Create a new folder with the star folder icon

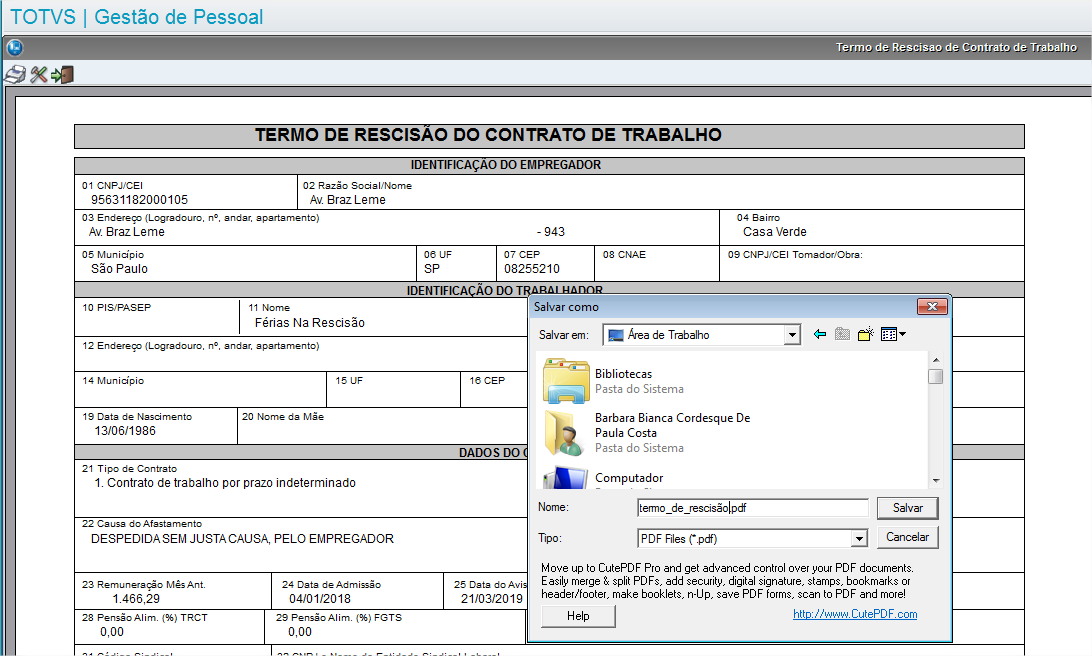(866, 335)
